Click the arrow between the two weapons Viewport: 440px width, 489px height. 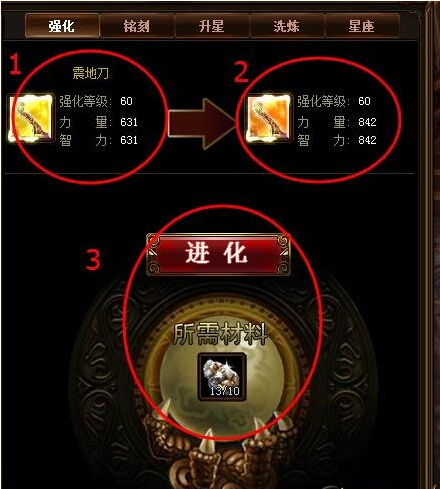pyautogui.click(x=202, y=124)
